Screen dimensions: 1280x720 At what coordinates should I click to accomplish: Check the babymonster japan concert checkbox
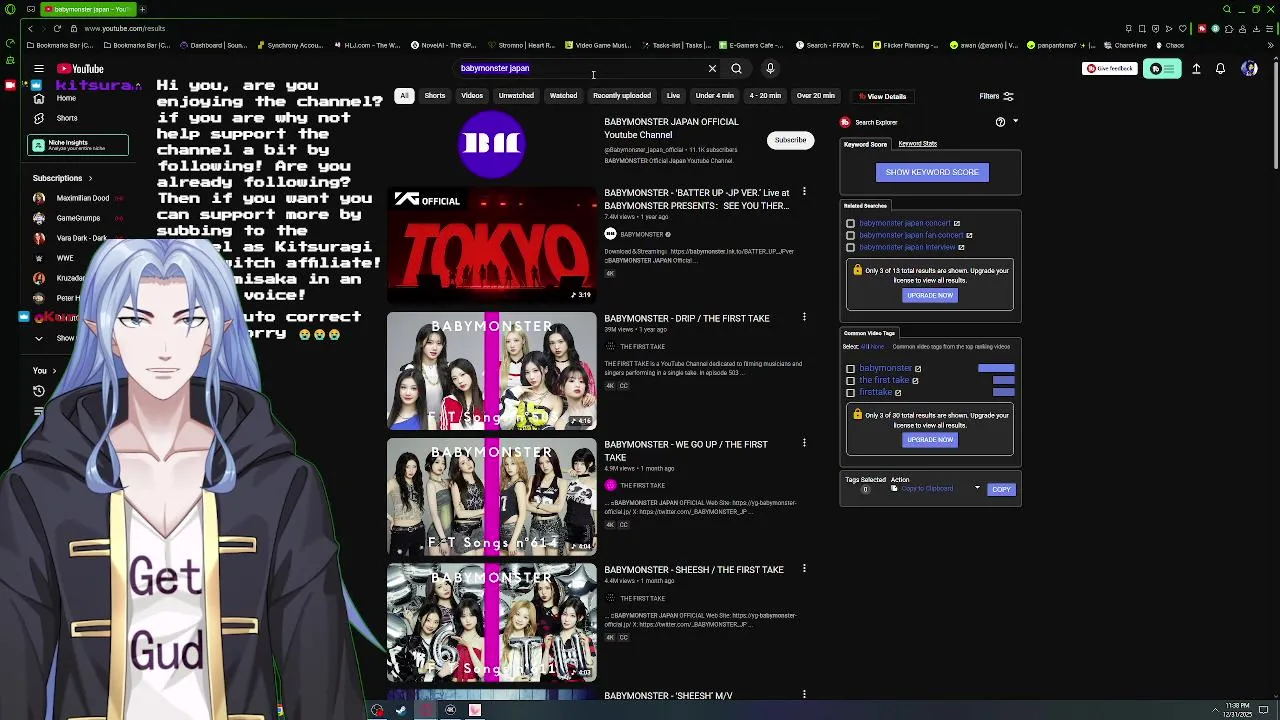(x=851, y=224)
